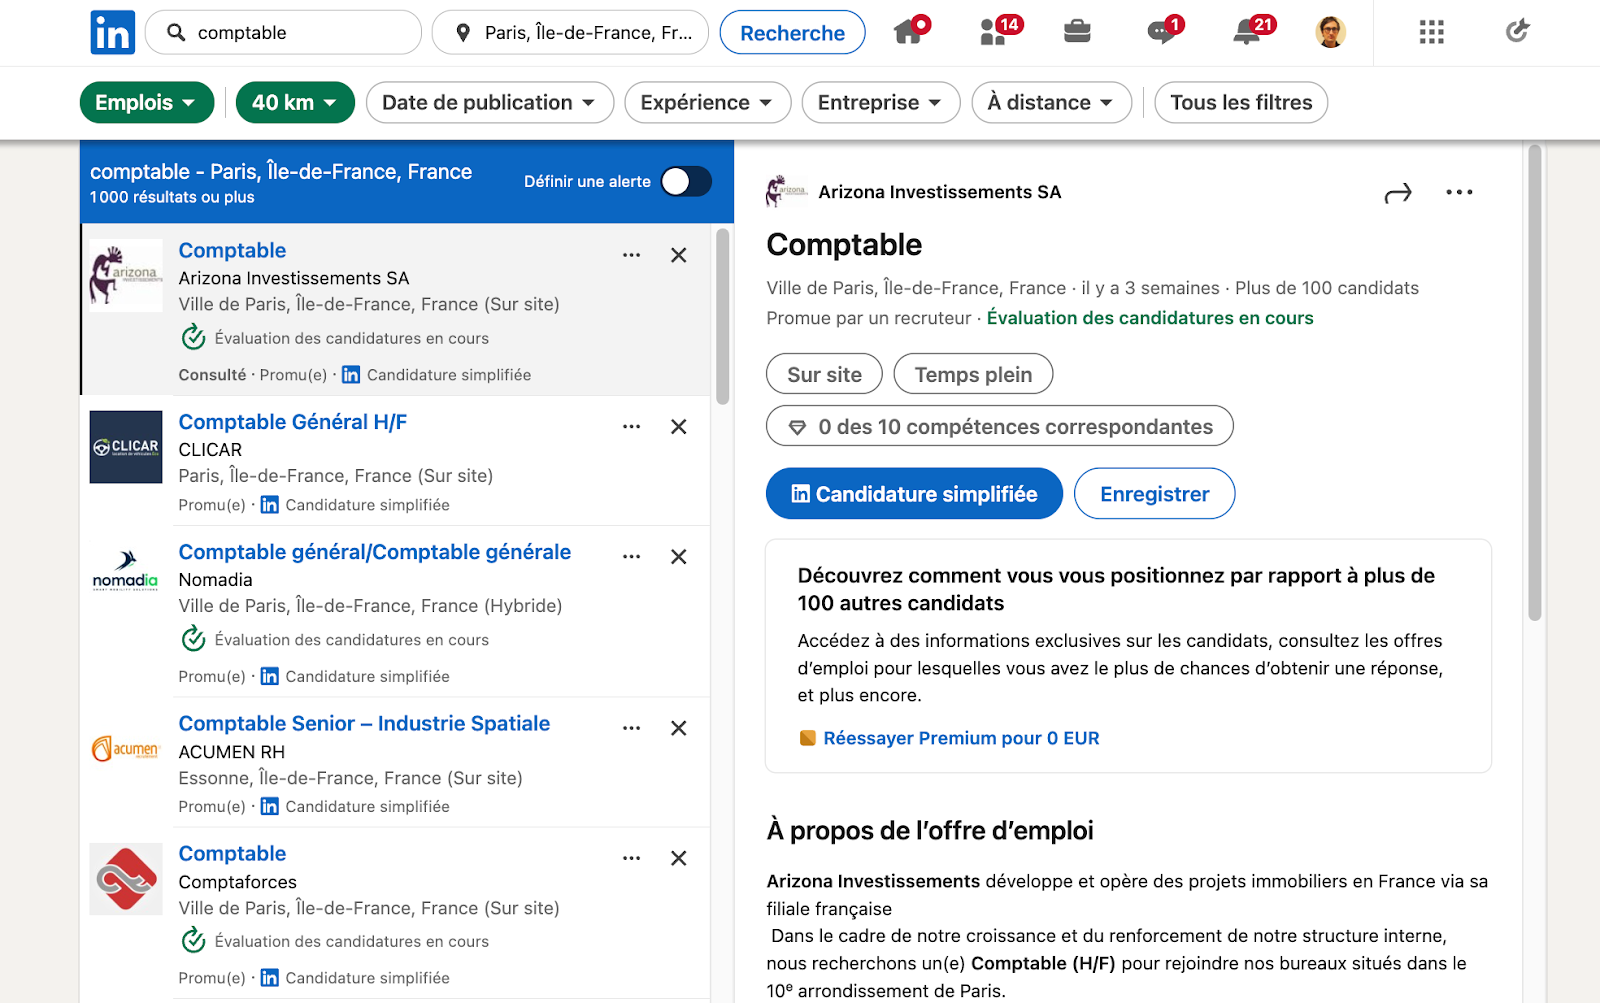Click job detail pane scrollbar
Viewport: 1600px width, 1003px height.
(x=1535, y=384)
